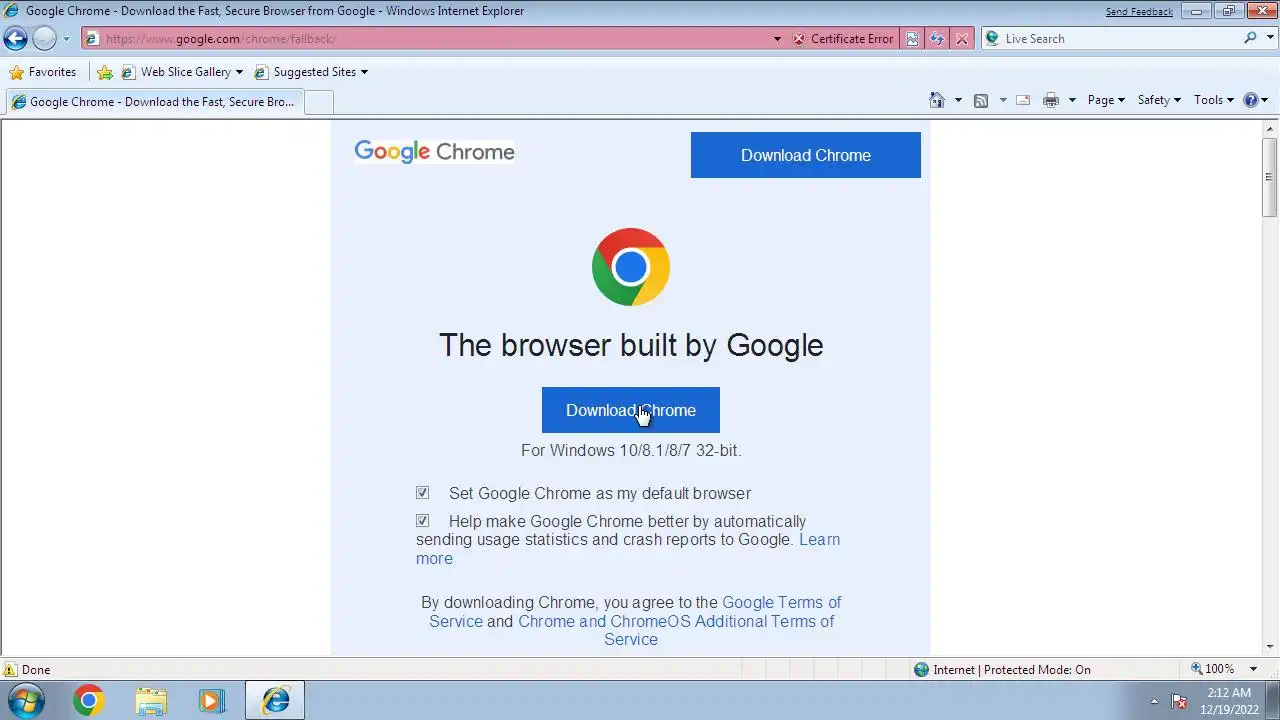The height and width of the screenshot is (720, 1280).
Task: Click the Print icon
Action: tap(1051, 100)
